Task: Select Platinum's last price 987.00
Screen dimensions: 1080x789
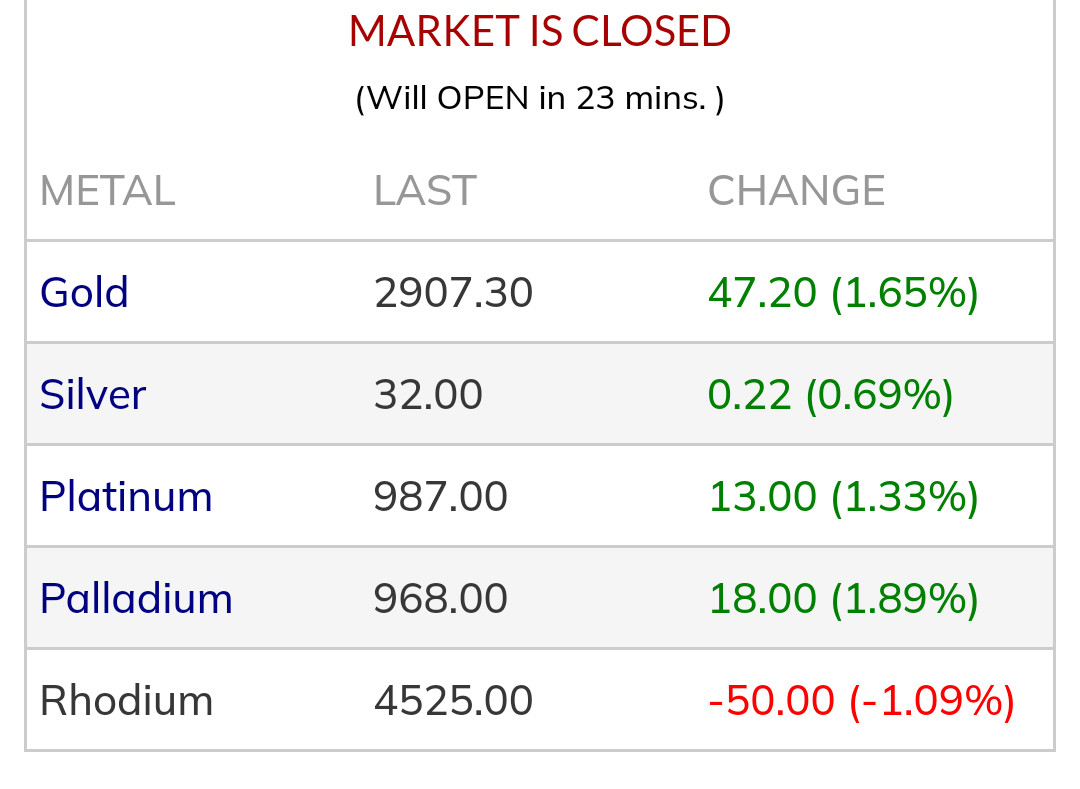Action: pyautogui.click(x=440, y=497)
